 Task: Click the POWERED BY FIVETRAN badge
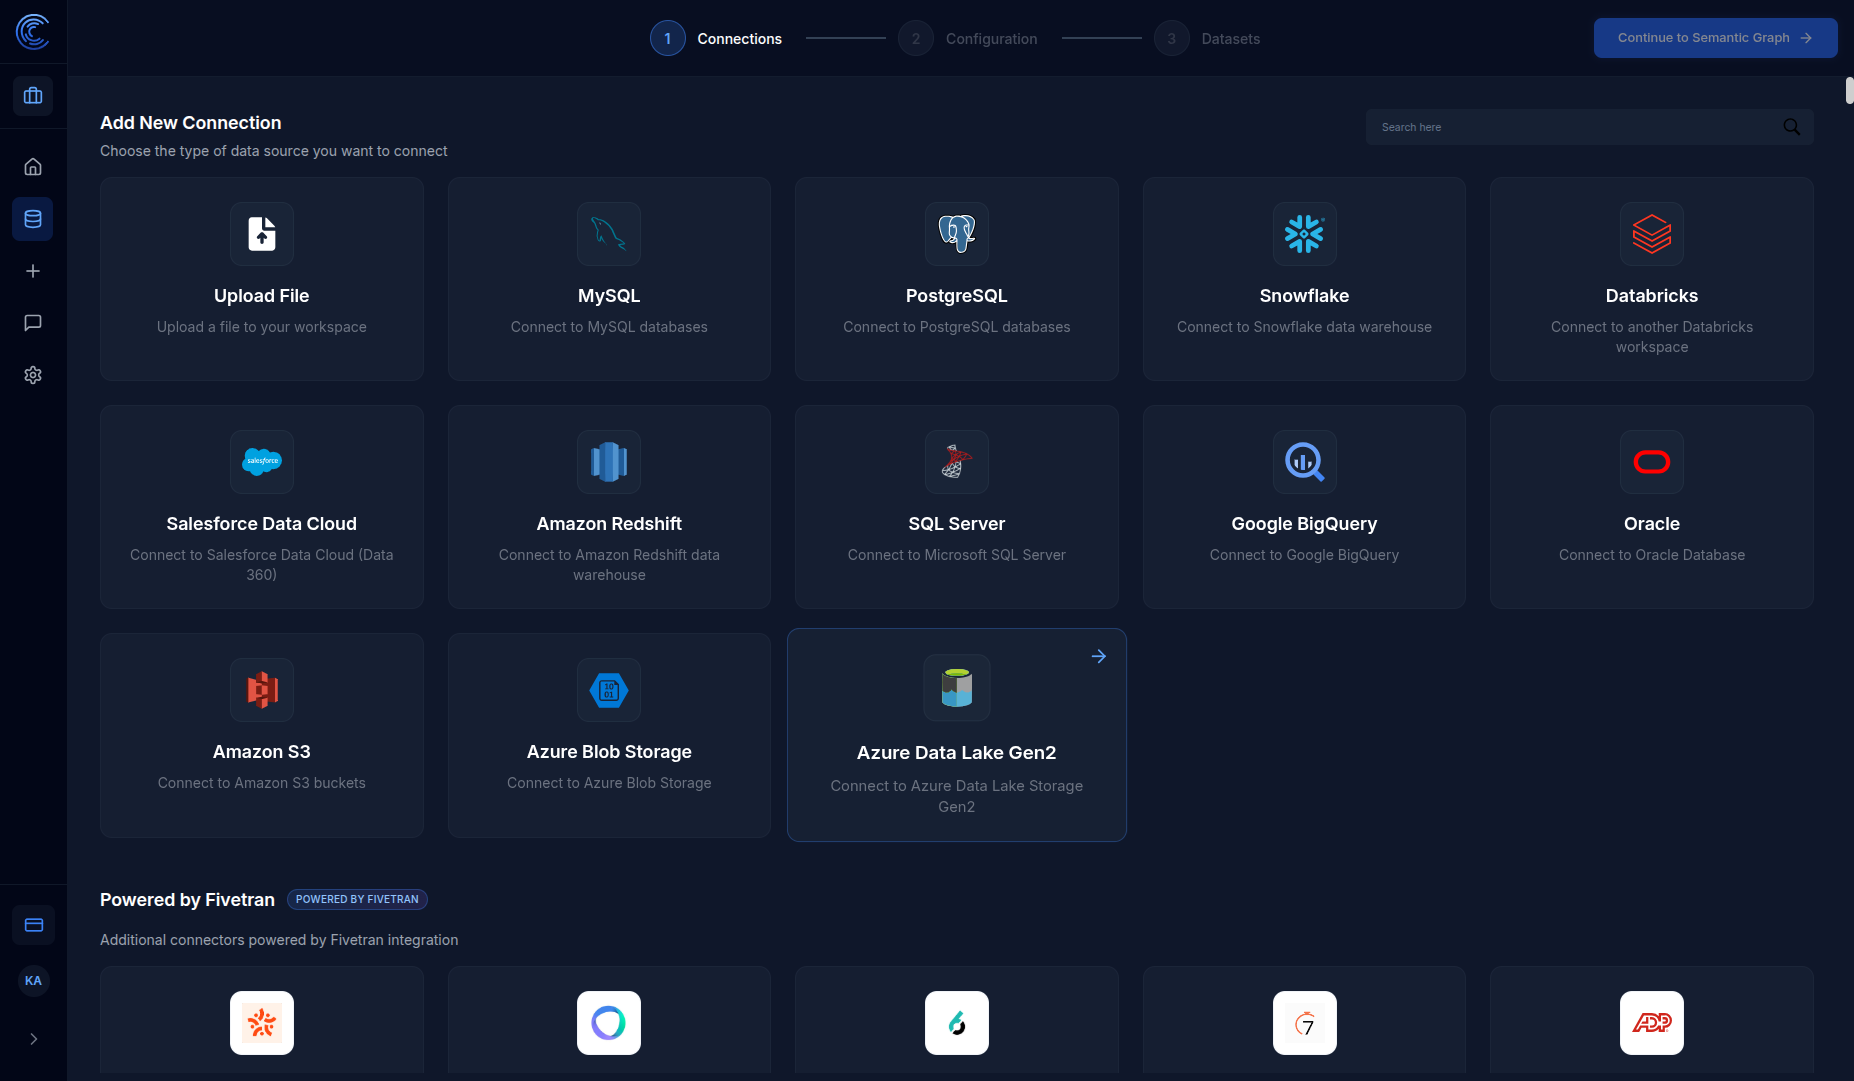pyautogui.click(x=357, y=899)
